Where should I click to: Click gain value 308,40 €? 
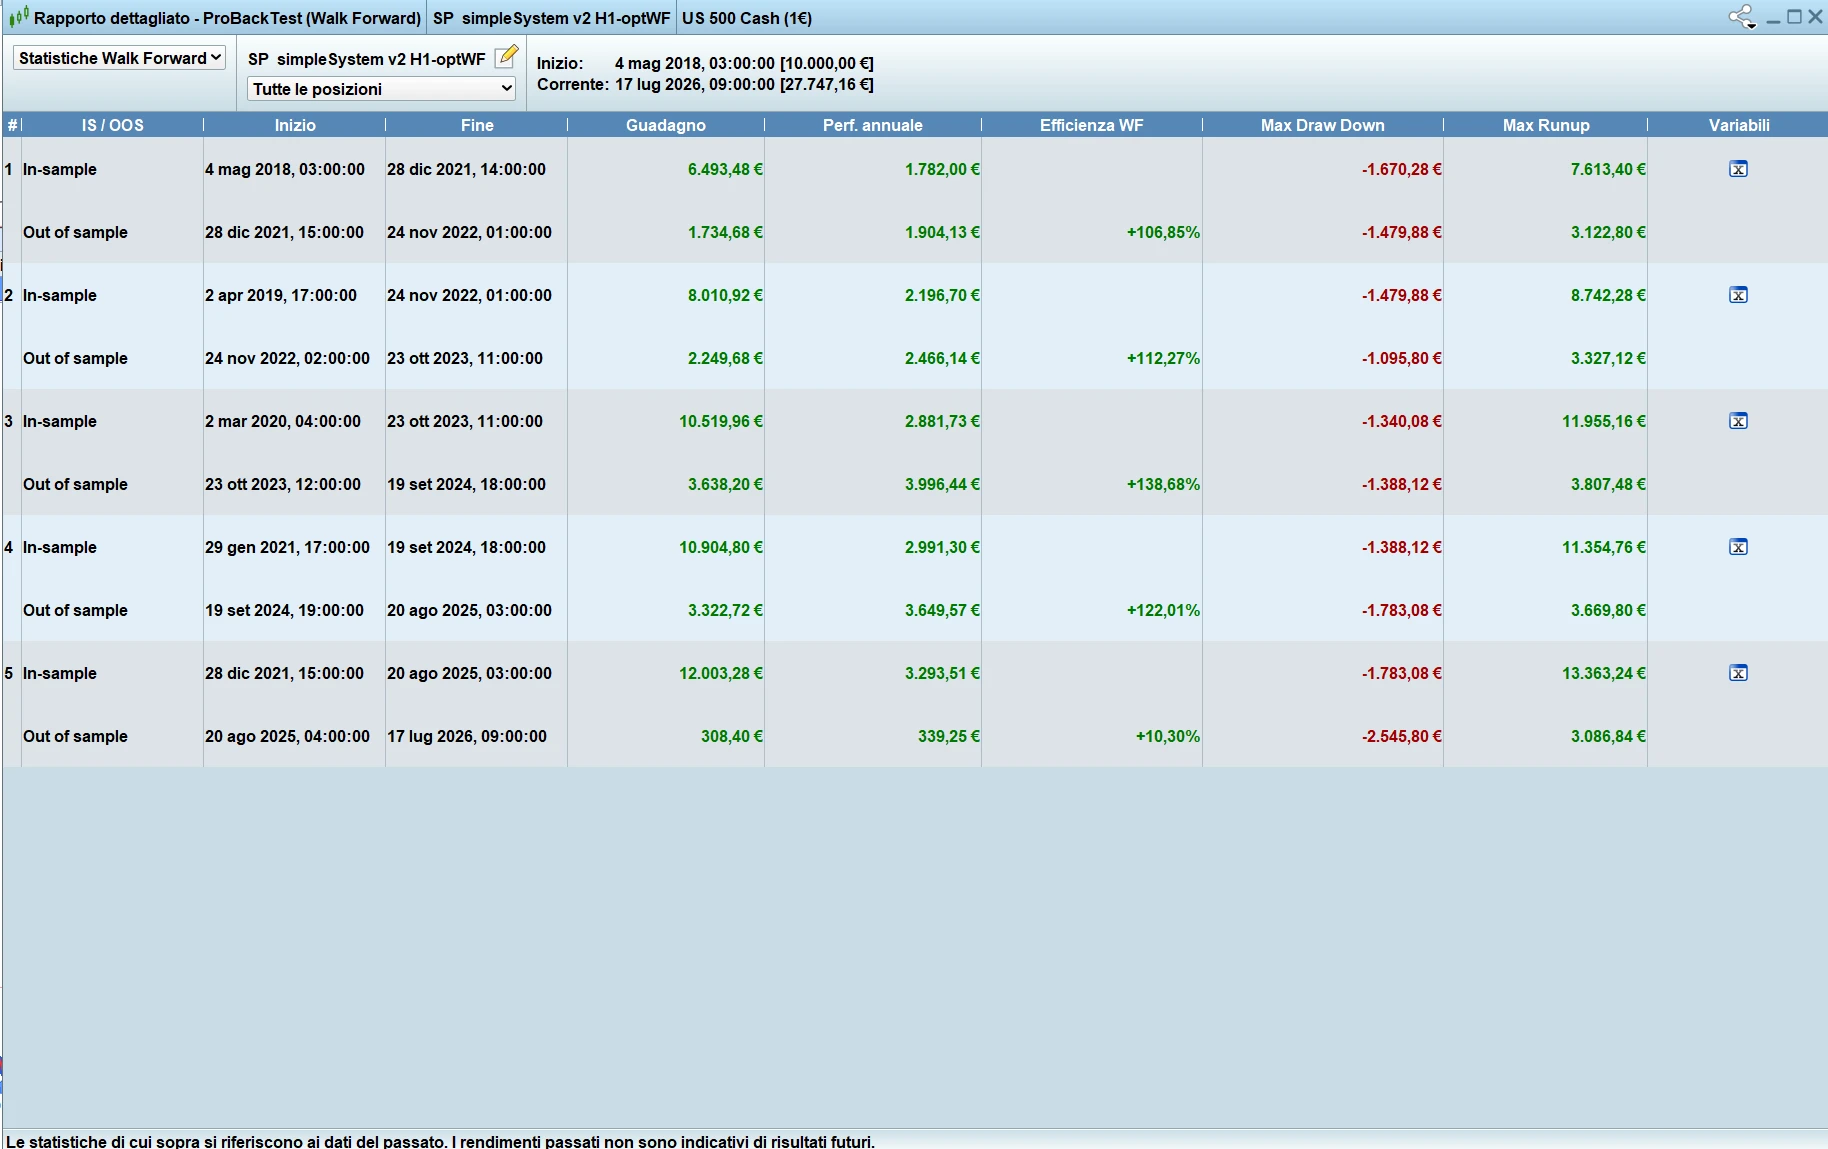pyautogui.click(x=732, y=736)
